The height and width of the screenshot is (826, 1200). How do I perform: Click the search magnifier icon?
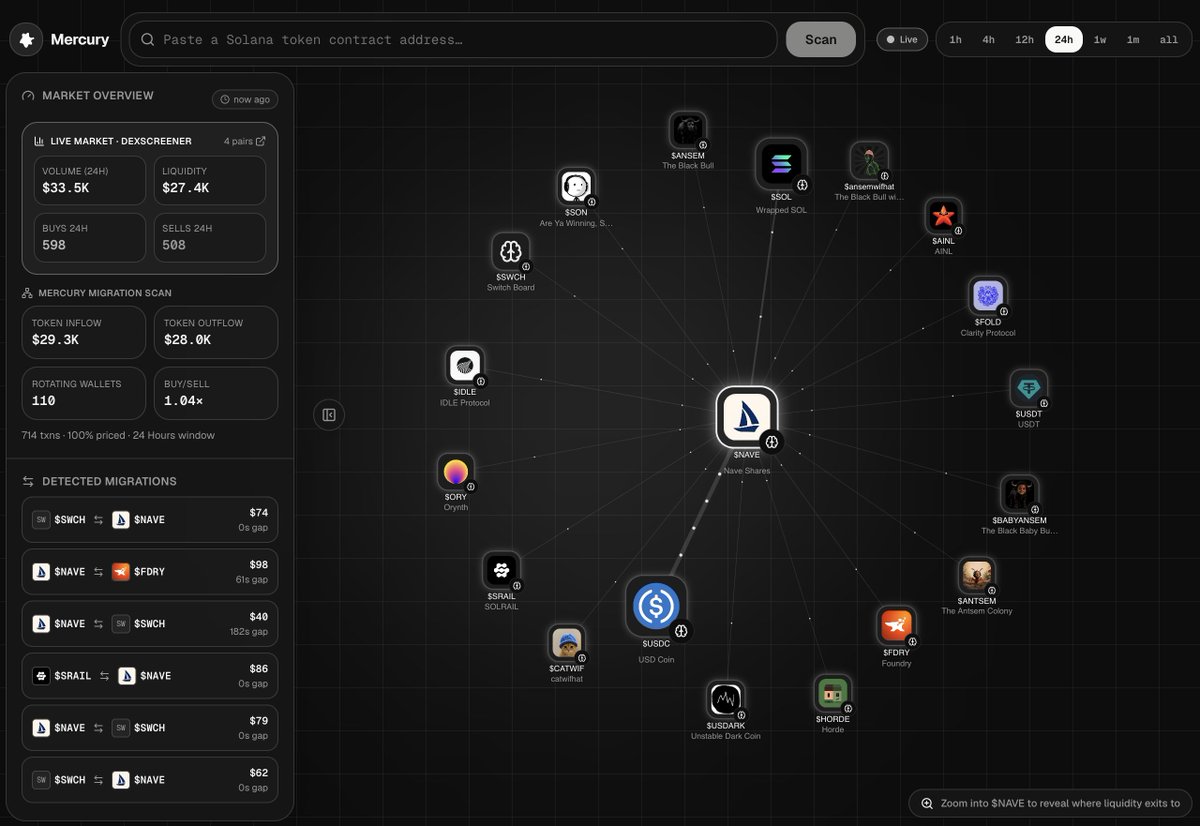pos(148,40)
